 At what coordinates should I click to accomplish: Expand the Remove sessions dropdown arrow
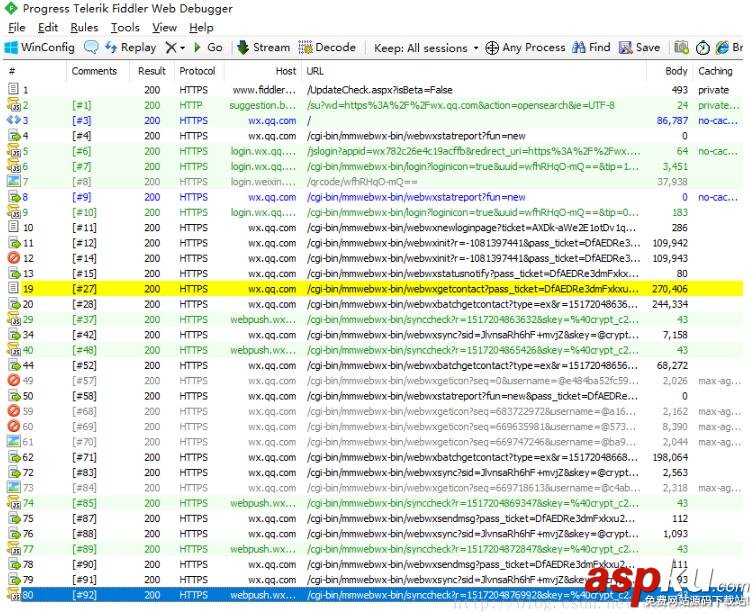pyautogui.click(x=182, y=48)
